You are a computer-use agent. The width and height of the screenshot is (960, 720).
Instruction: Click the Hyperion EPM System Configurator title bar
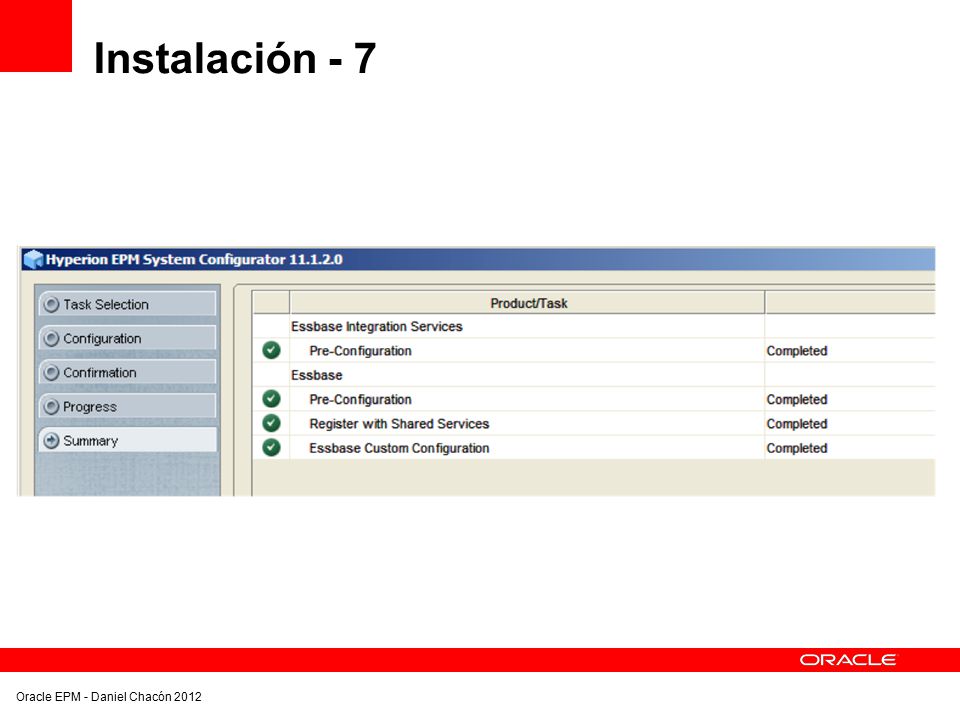tap(478, 260)
